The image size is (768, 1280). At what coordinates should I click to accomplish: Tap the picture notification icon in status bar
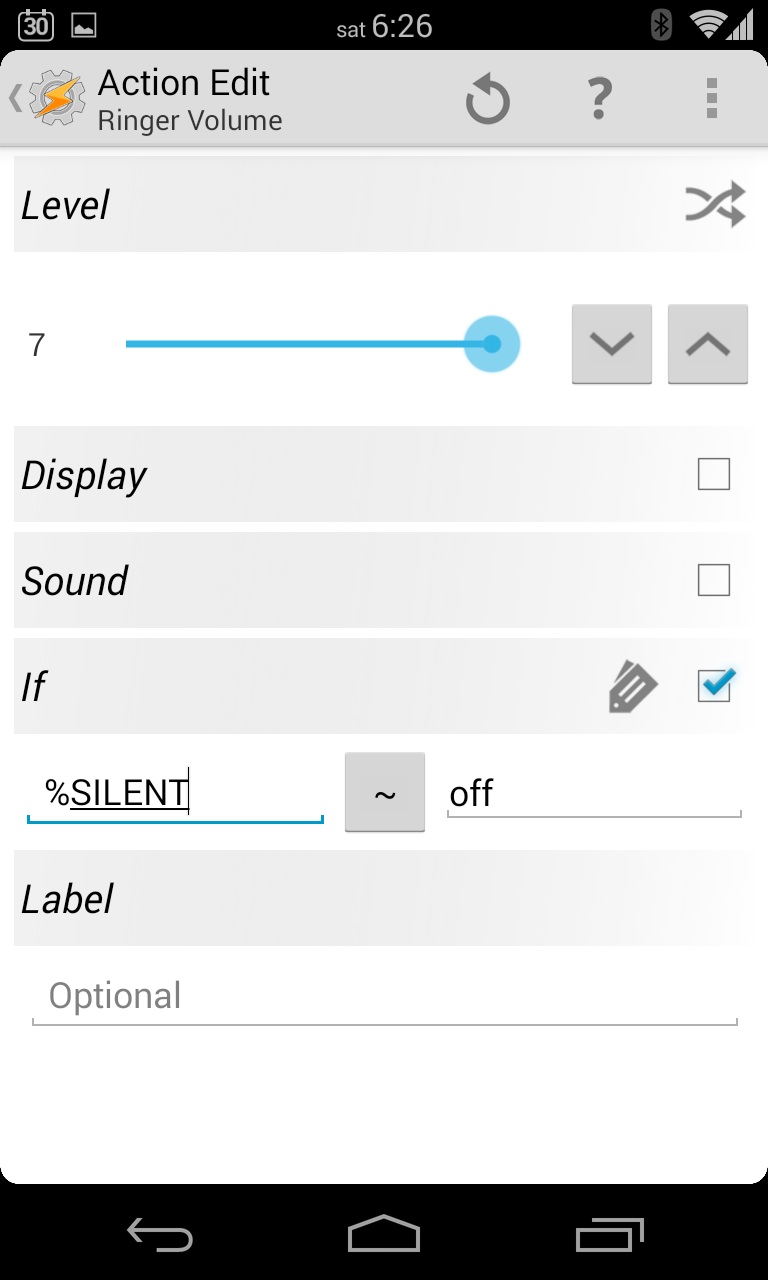(x=84, y=26)
